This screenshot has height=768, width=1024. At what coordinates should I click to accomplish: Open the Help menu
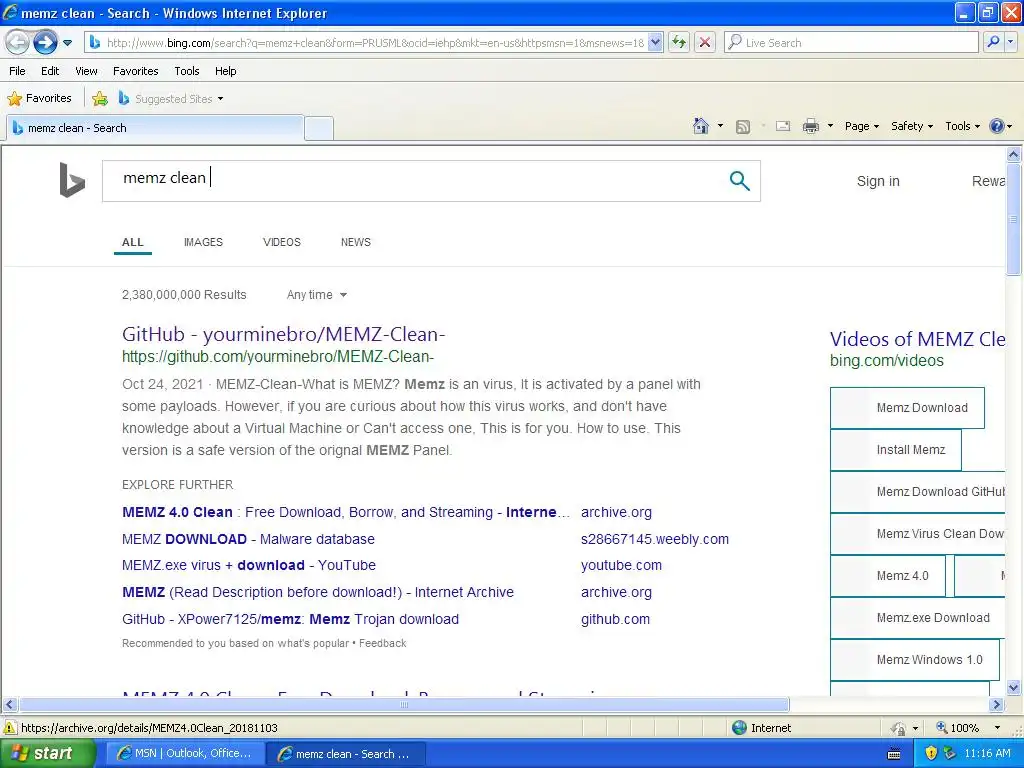tap(225, 71)
